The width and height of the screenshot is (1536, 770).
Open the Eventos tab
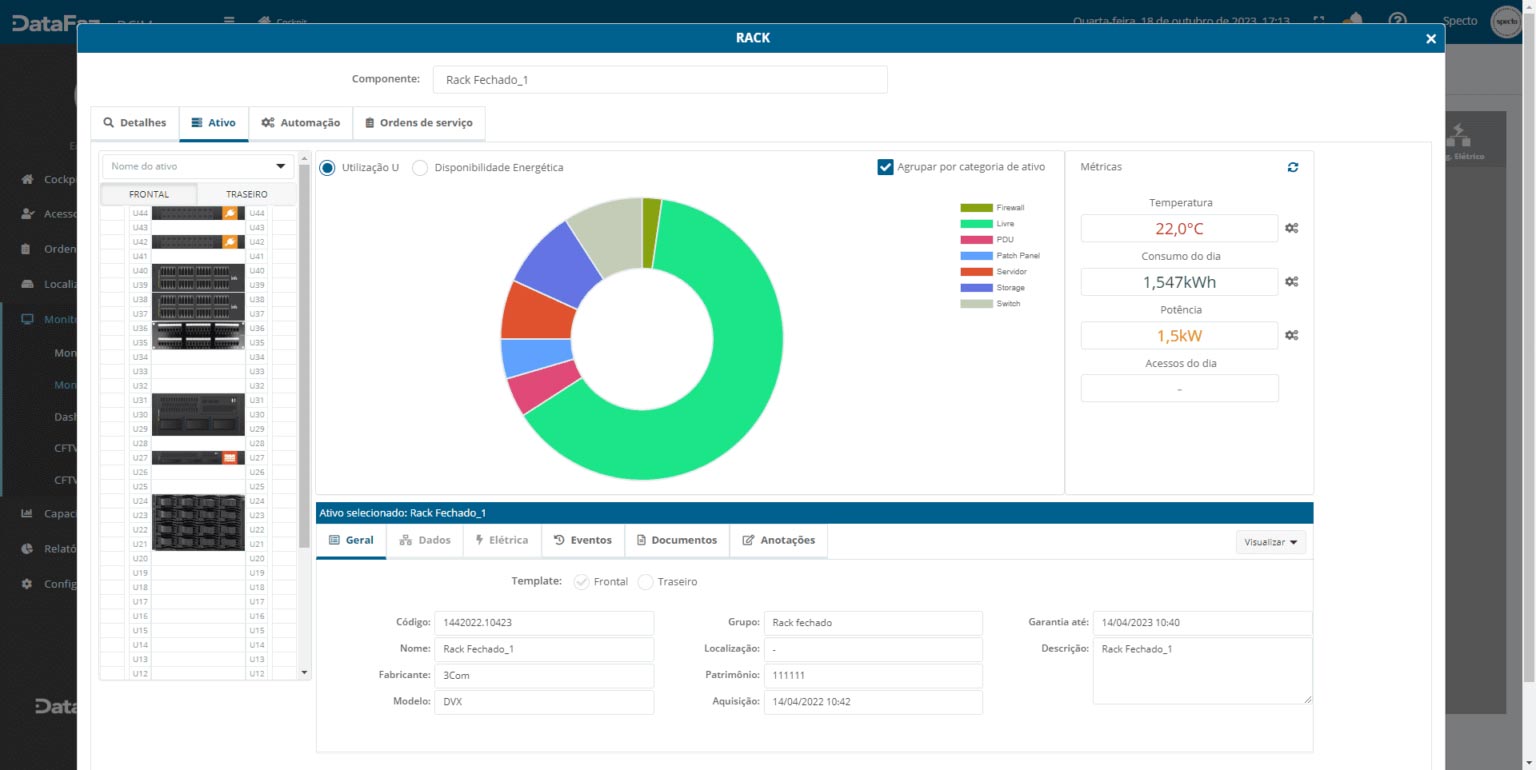pos(582,540)
